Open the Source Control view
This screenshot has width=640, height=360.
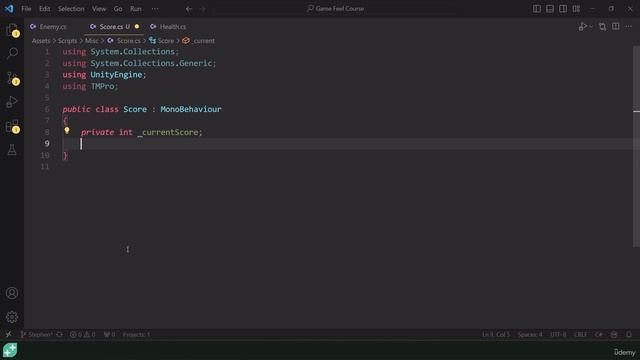click(x=12, y=78)
